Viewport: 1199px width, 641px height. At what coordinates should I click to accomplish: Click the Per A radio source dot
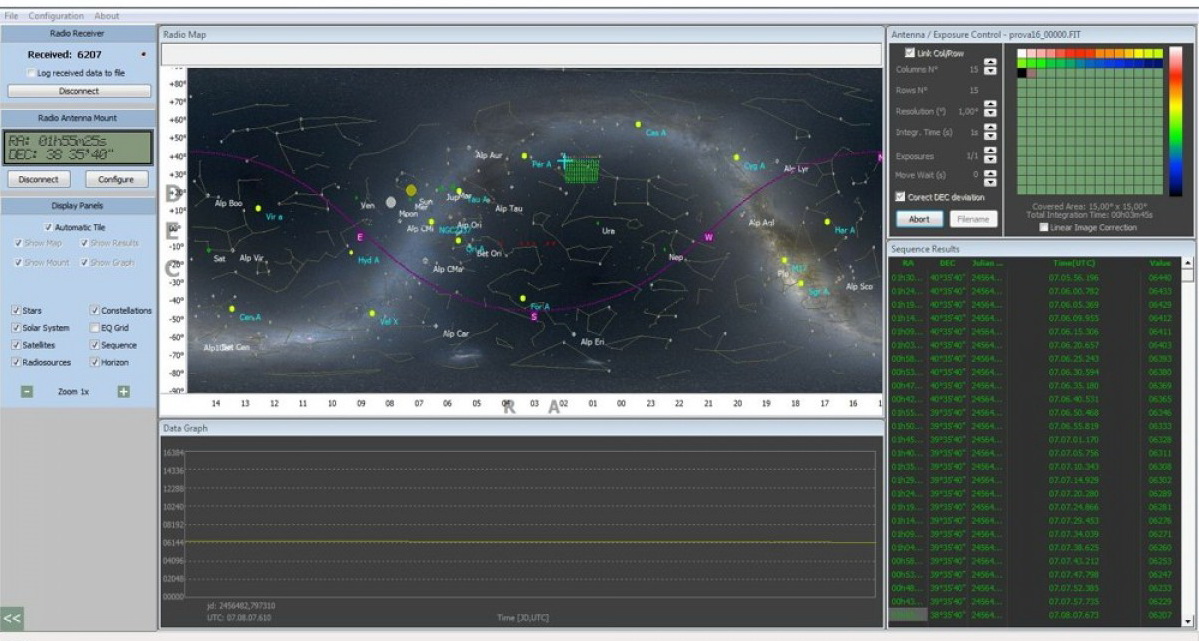click(x=525, y=156)
